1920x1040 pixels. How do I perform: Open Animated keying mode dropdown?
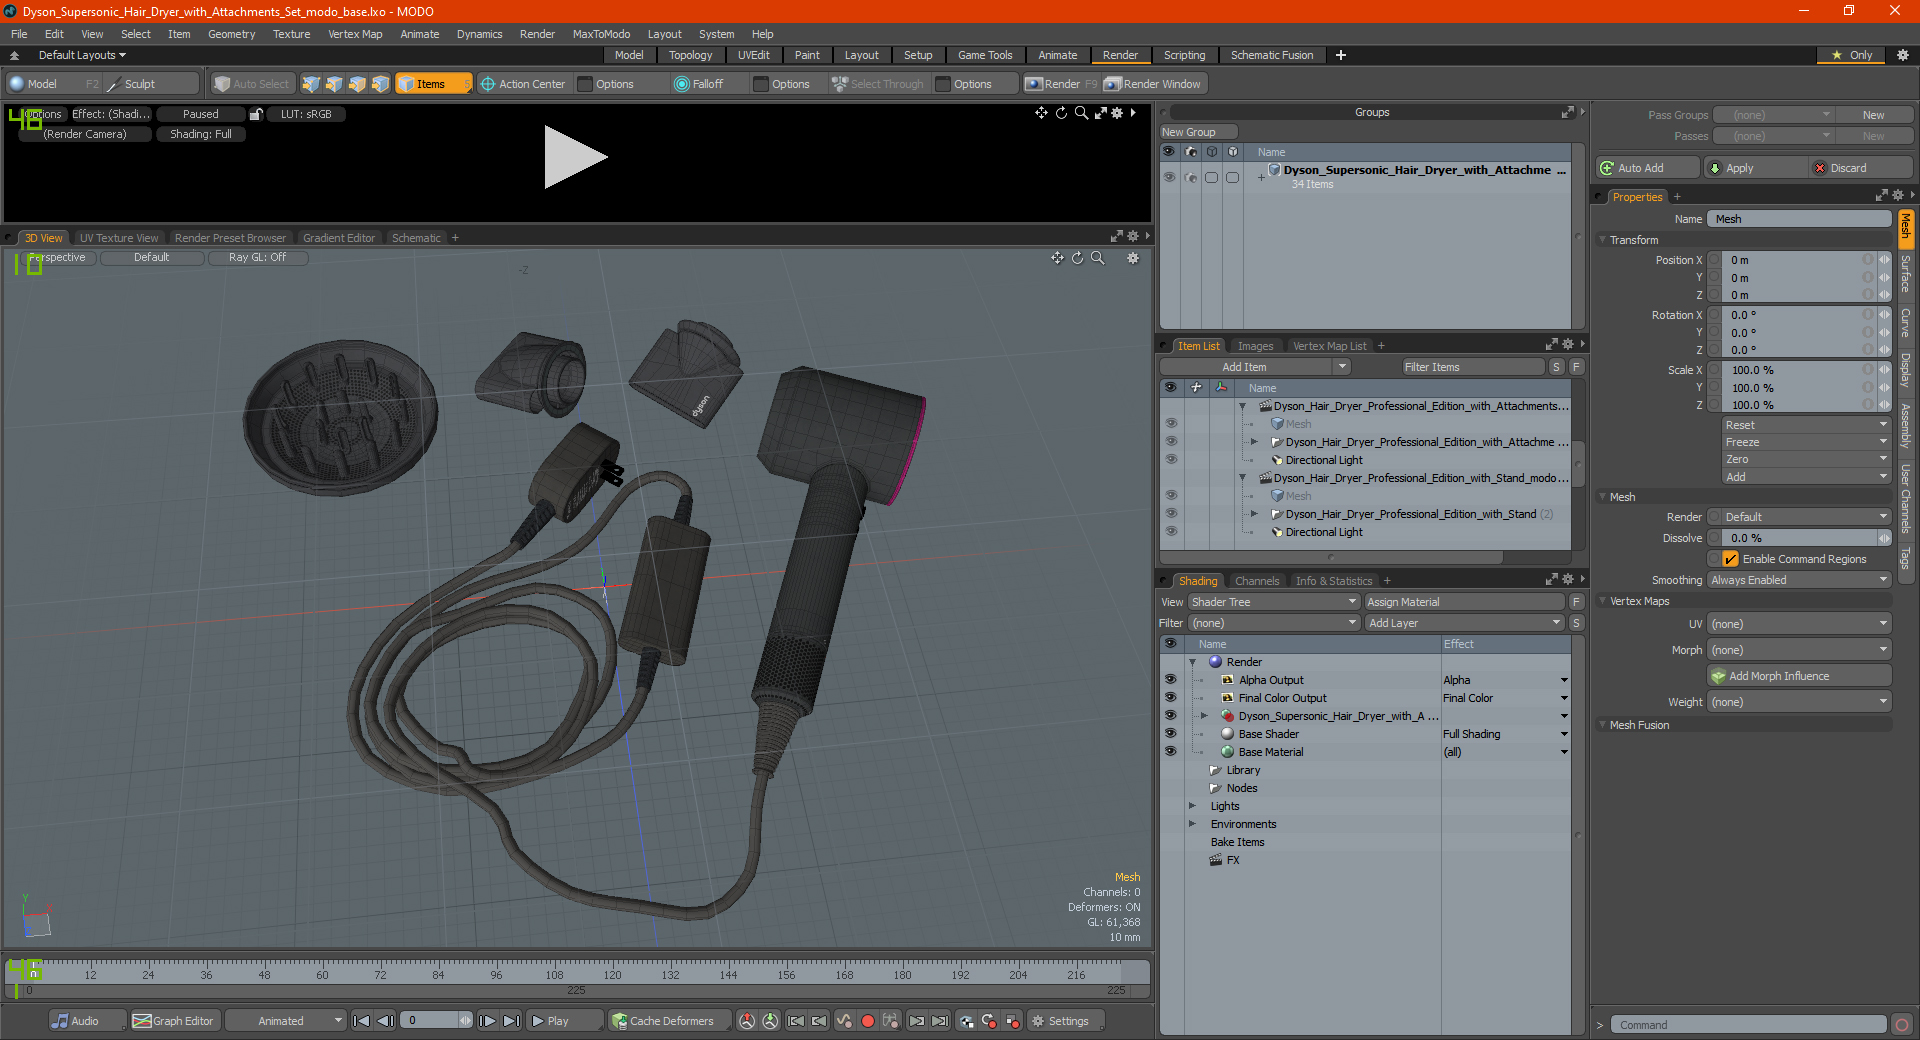[x=286, y=1021]
